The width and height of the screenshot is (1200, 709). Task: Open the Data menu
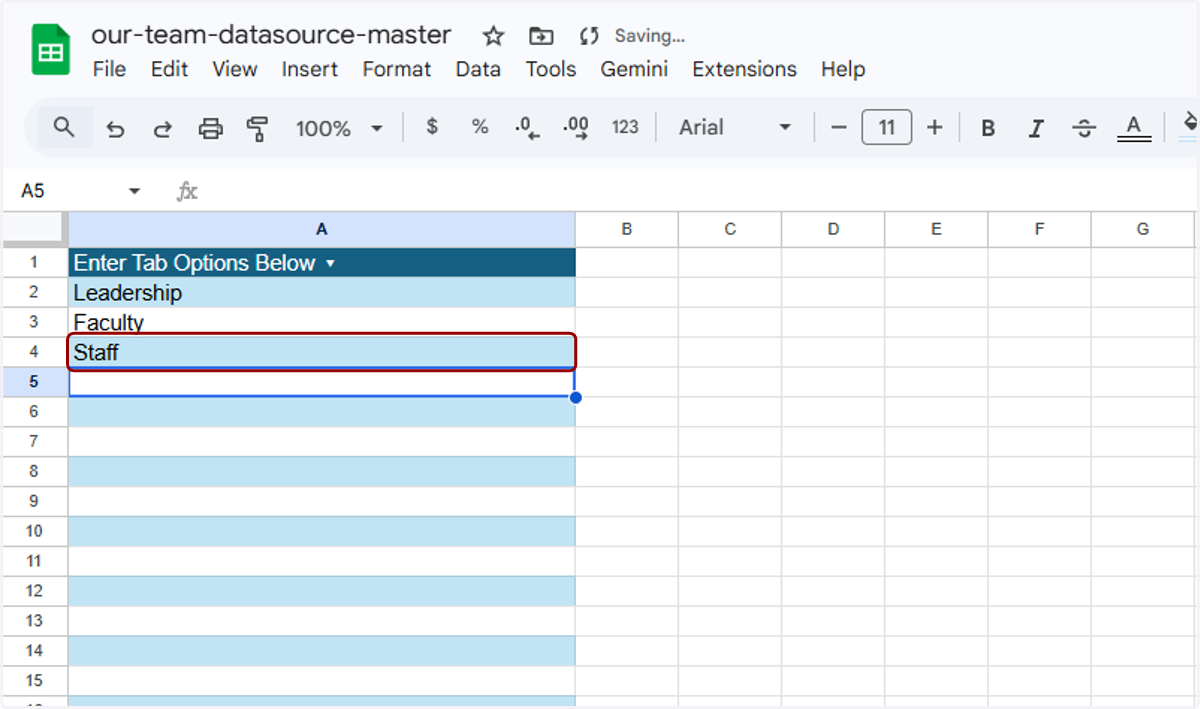click(478, 69)
